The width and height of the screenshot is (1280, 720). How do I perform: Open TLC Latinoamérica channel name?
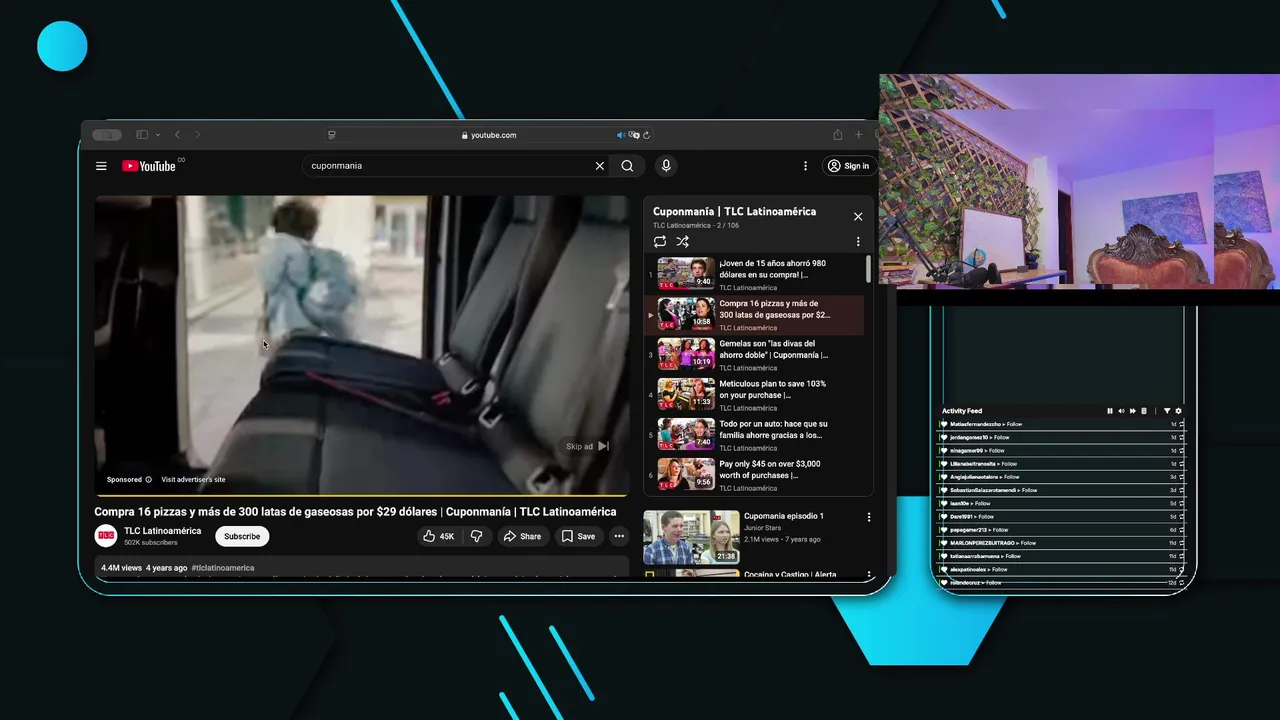162,531
